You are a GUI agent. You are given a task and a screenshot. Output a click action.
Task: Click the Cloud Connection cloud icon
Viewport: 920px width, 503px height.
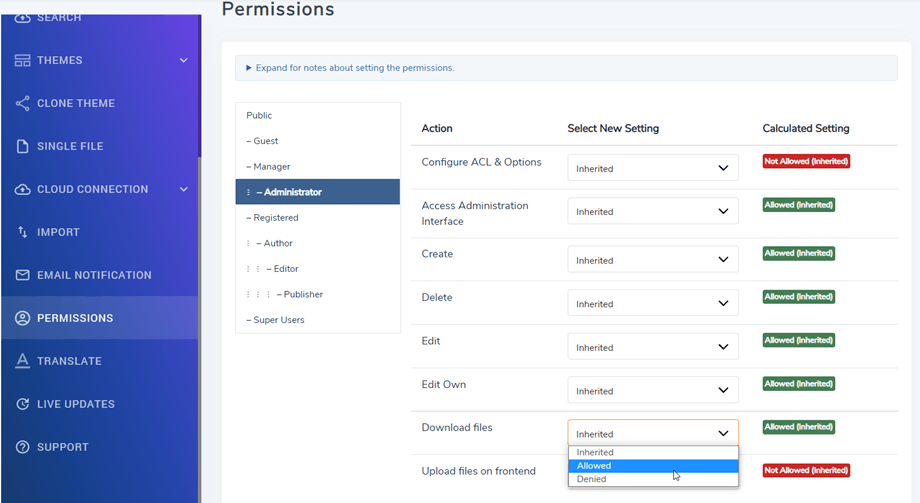22,189
